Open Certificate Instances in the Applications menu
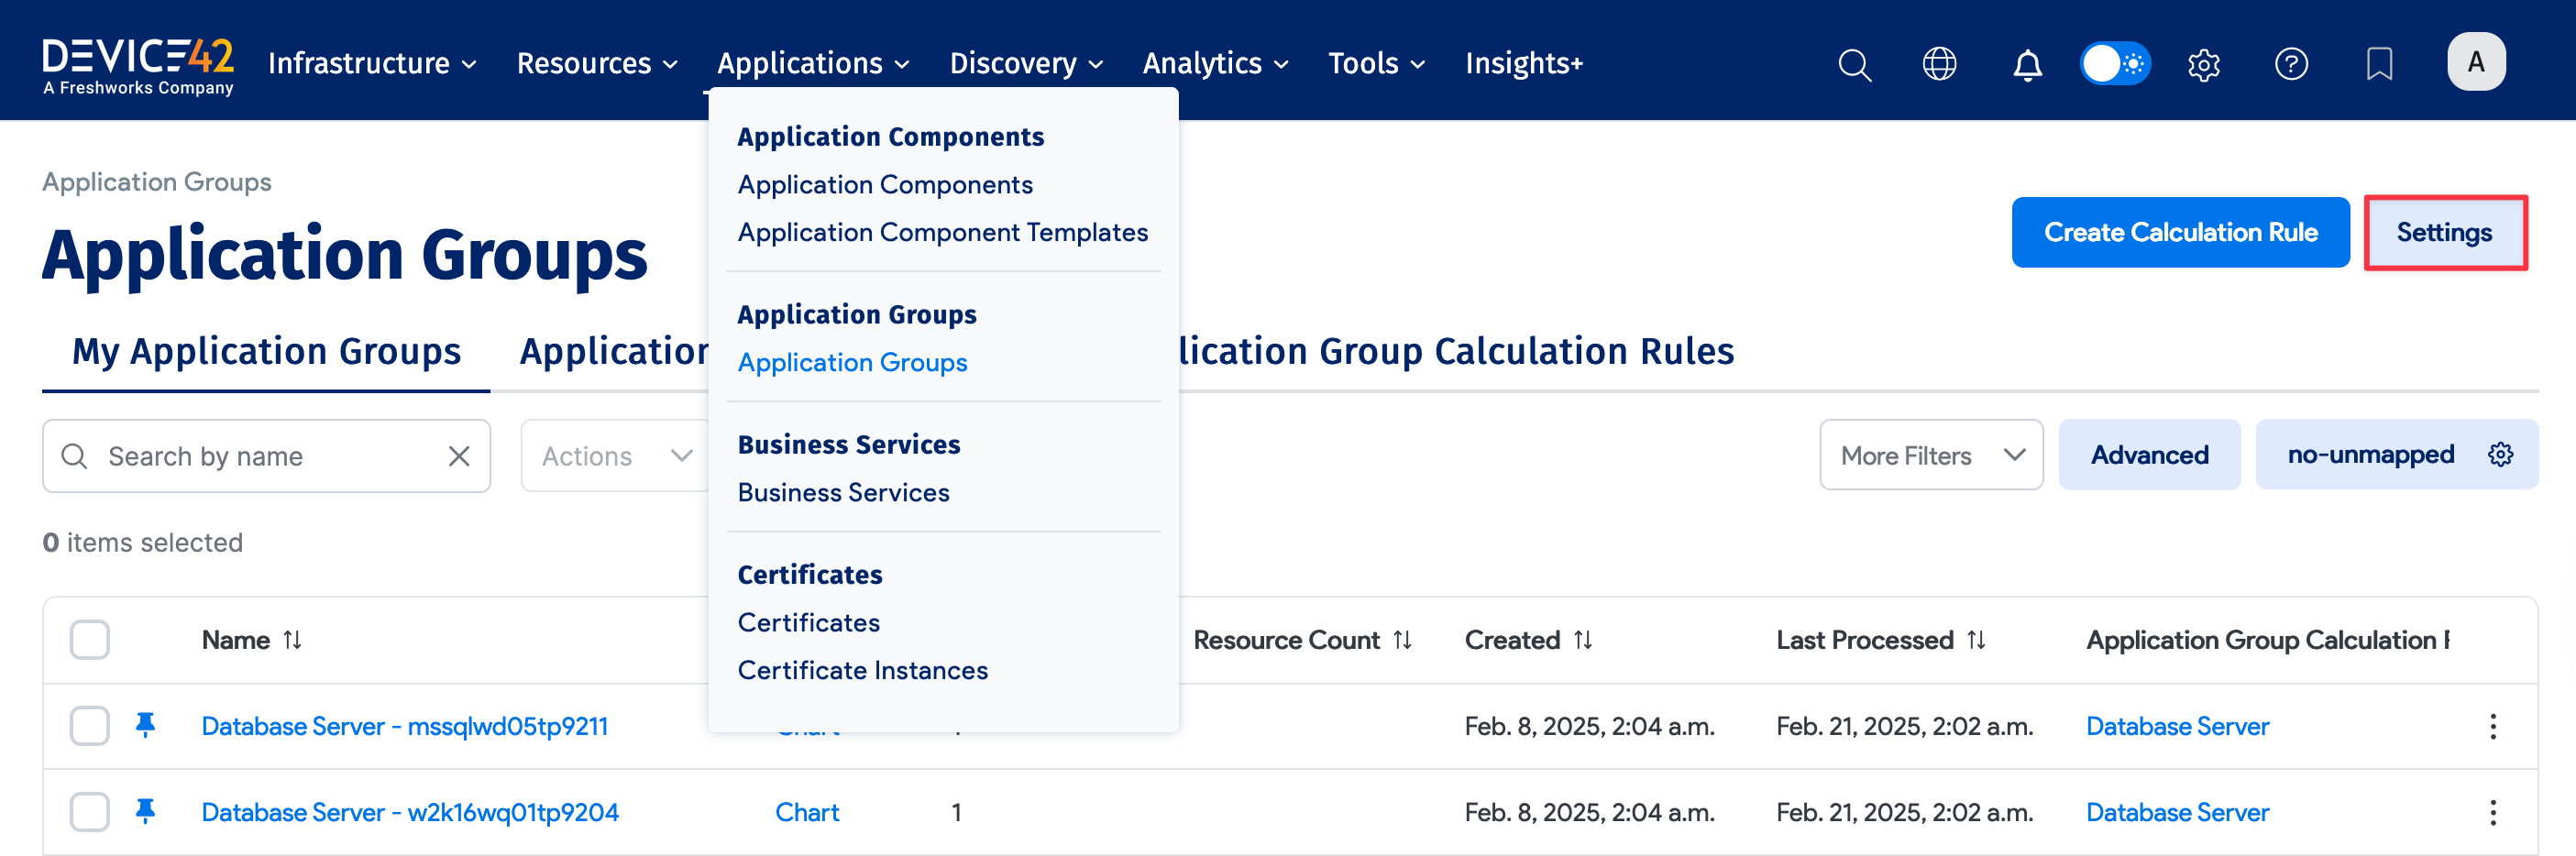Image resolution: width=2576 pixels, height=856 pixels. (x=862, y=670)
